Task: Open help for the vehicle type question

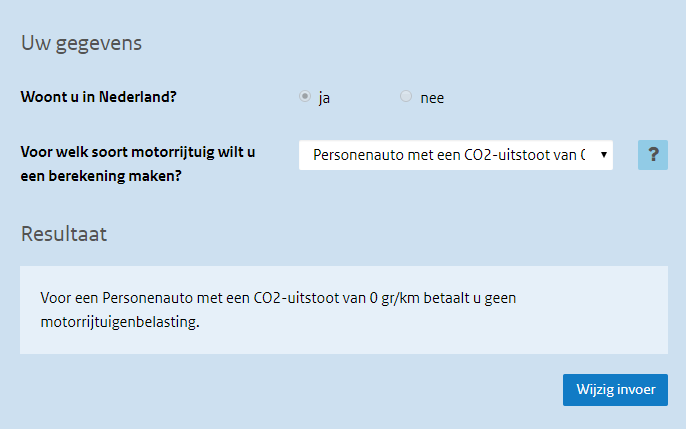Action: click(652, 155)
